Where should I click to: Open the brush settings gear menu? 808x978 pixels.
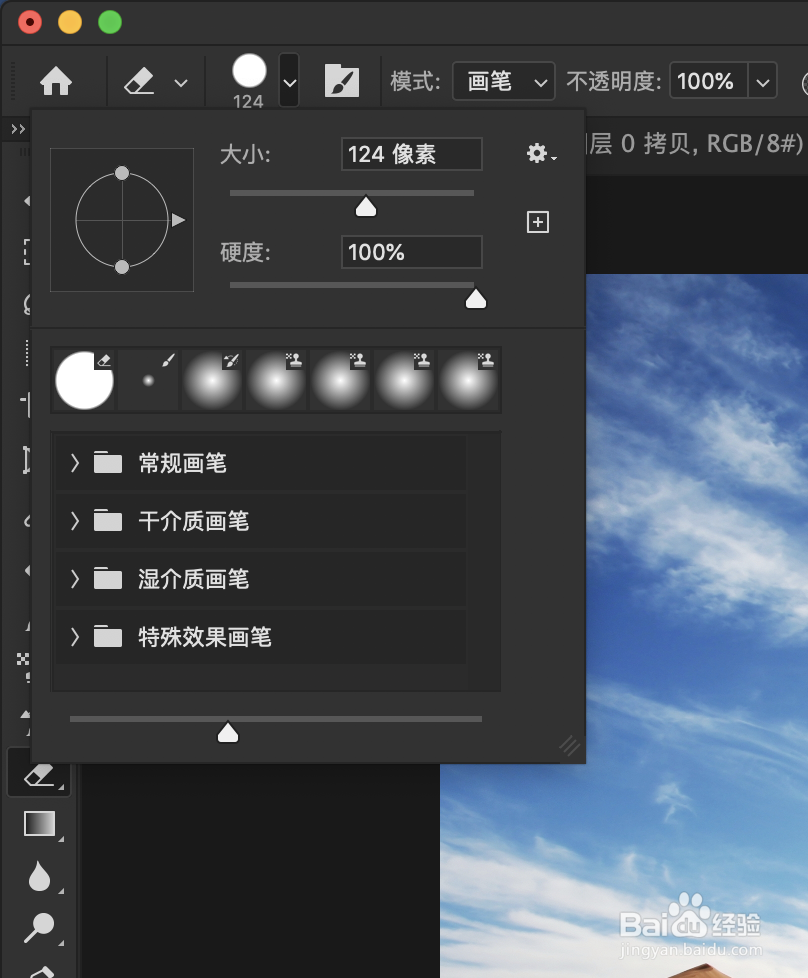[538, 152]
